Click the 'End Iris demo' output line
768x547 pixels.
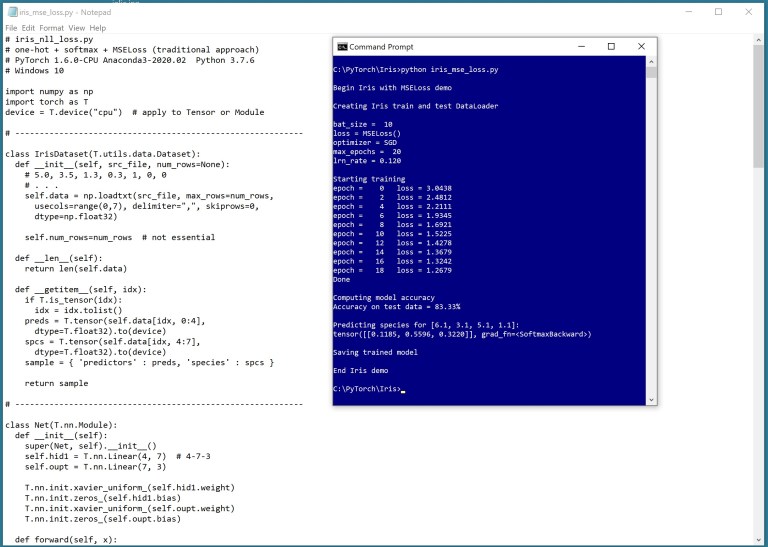click(x=360, y=370)
